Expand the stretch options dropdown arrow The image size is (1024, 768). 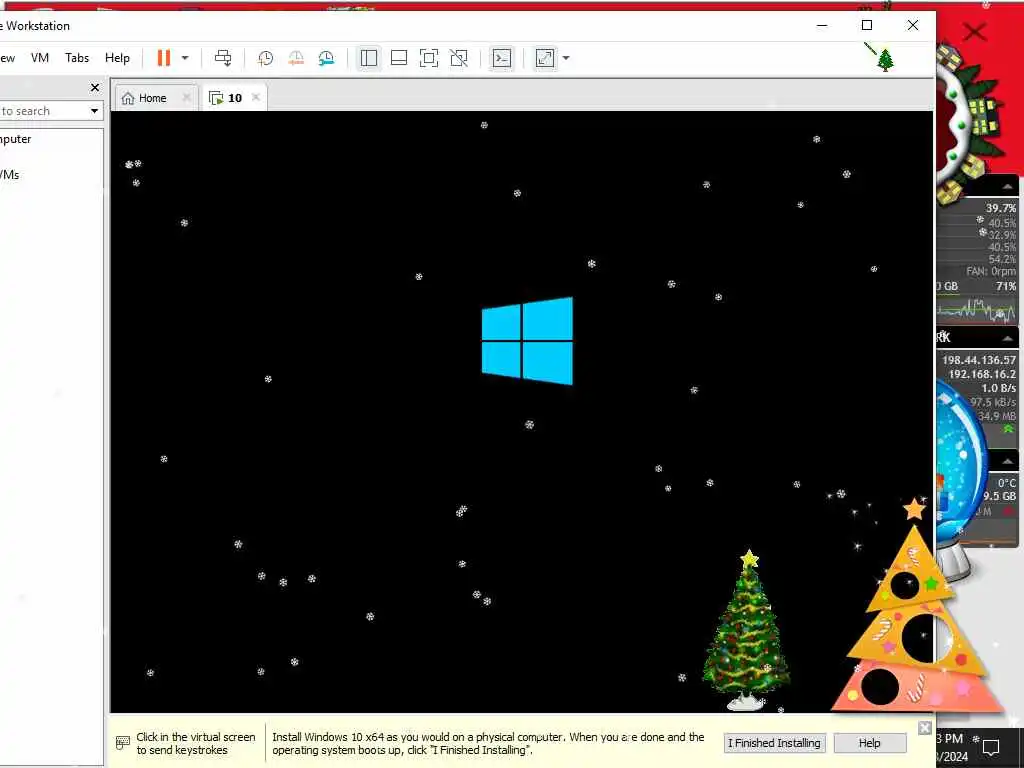[566, 58]
